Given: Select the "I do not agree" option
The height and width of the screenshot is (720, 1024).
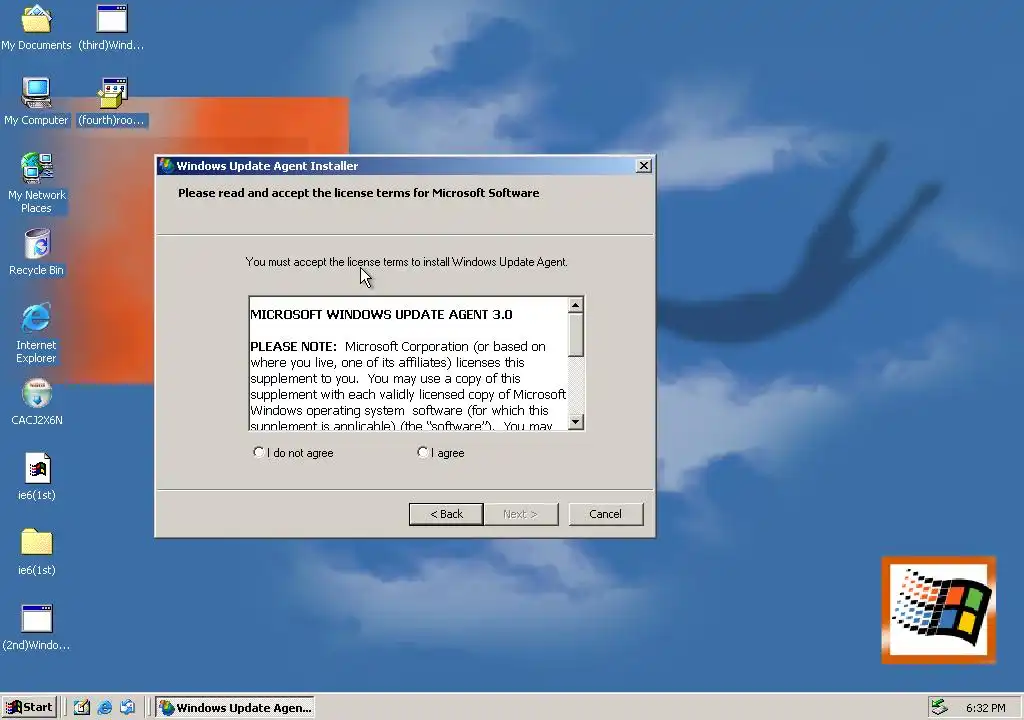Looking at the screenshot, I should click(x=293, y=453).
